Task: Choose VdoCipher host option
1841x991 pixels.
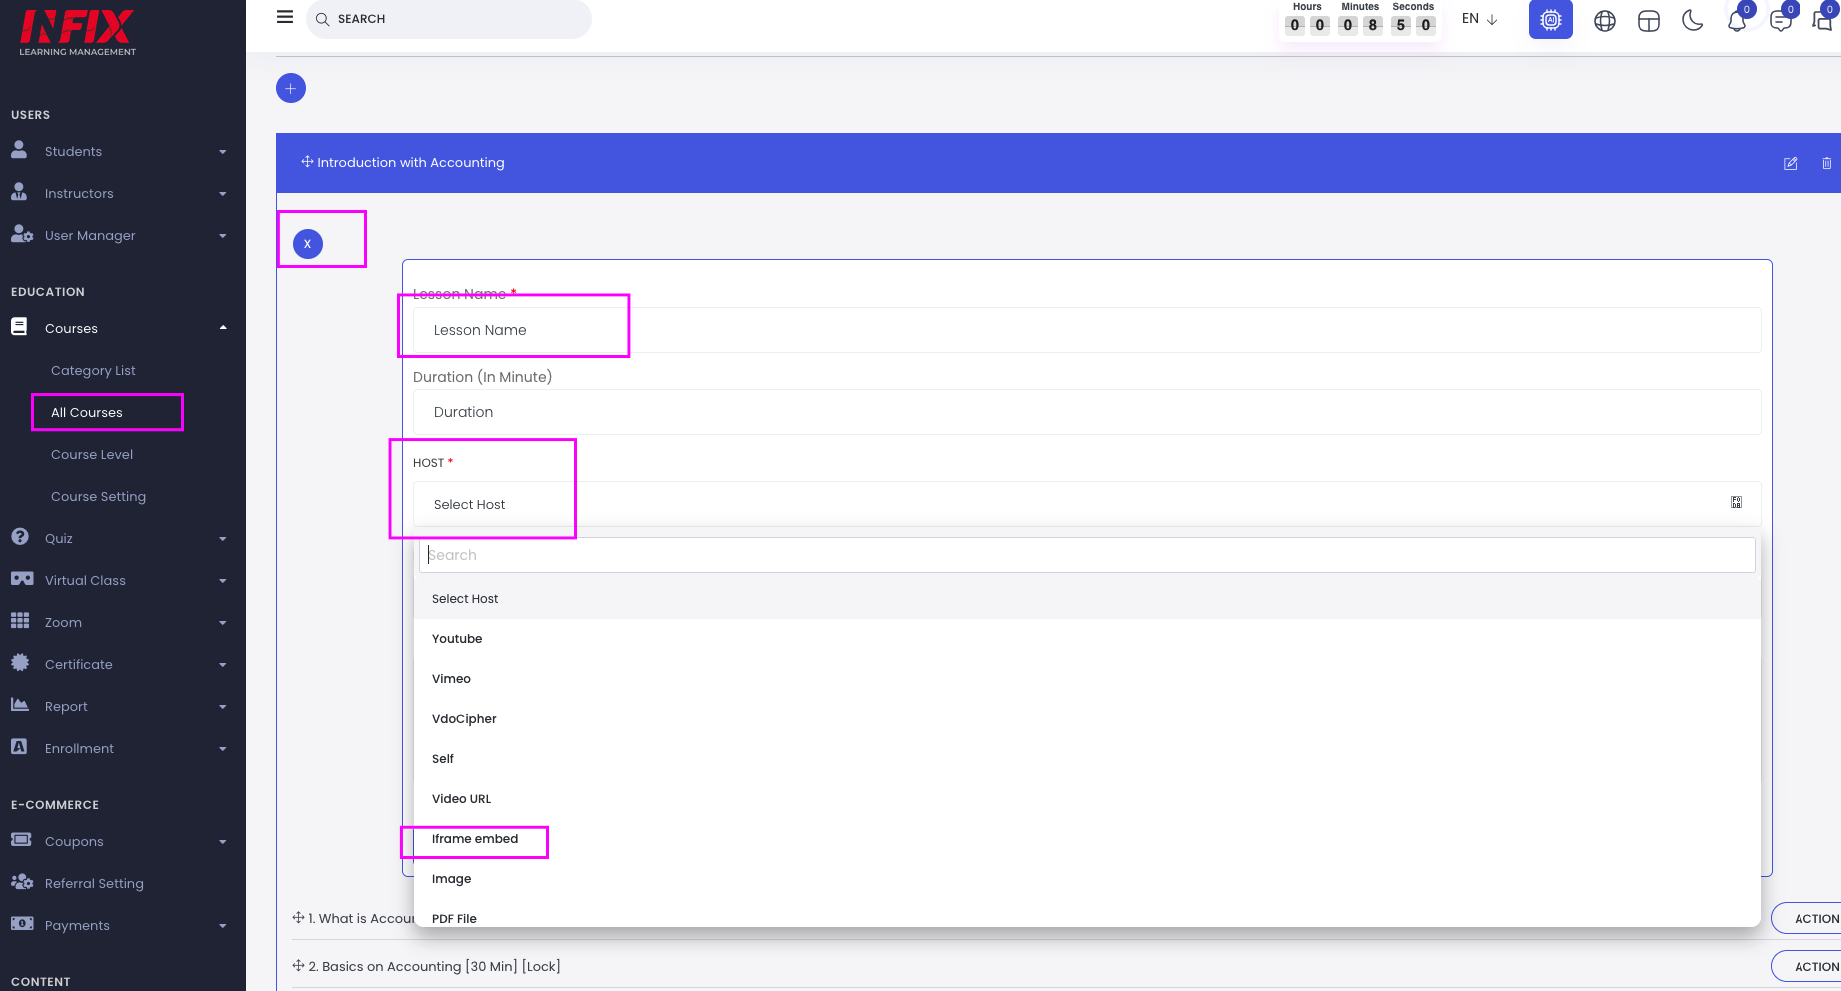Action: [1087, 719]
